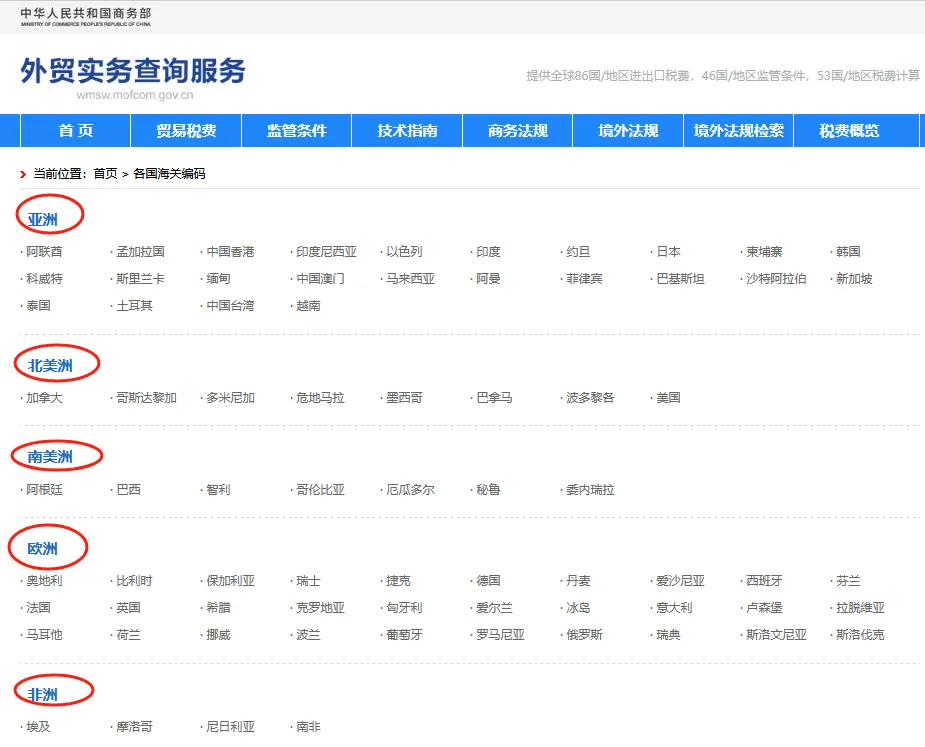Open the 新加坡 country link
Screen dimensions: 925x747
click(x=854, y=279)
